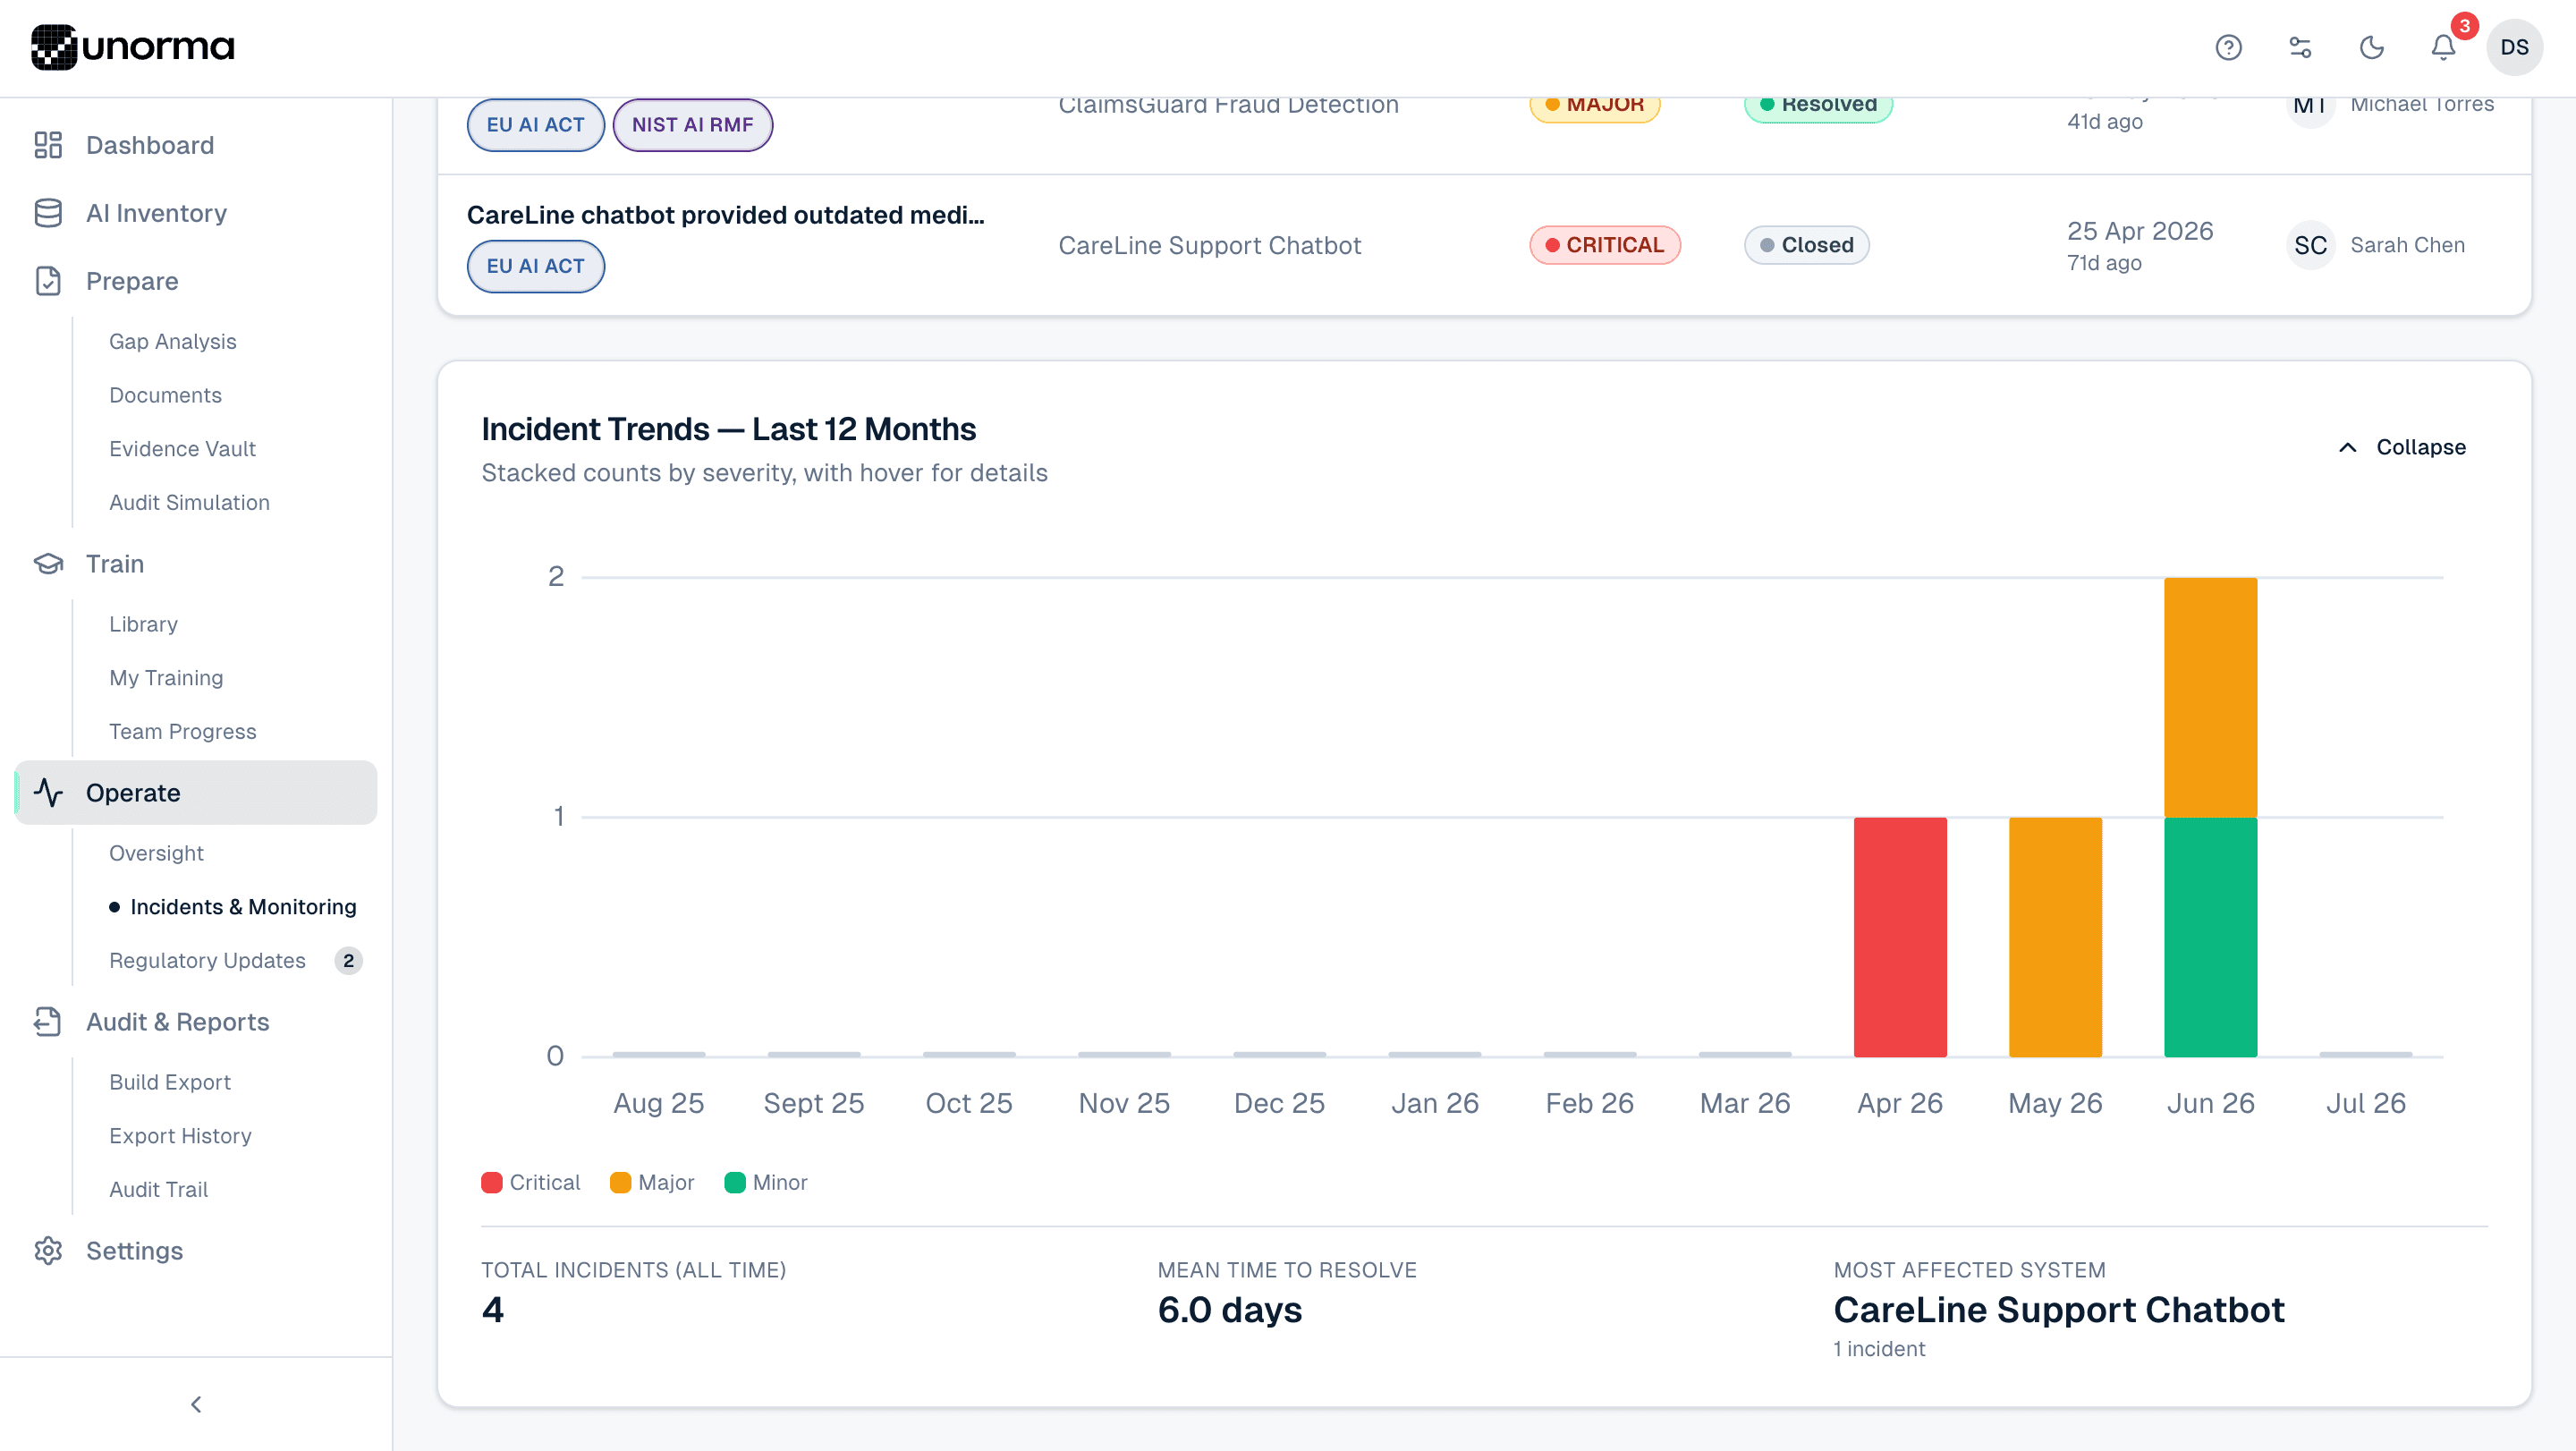Go to Regulatory Updates menu item
The height and width of the screenshot is (1451, 2576).
tap(207, 960)
